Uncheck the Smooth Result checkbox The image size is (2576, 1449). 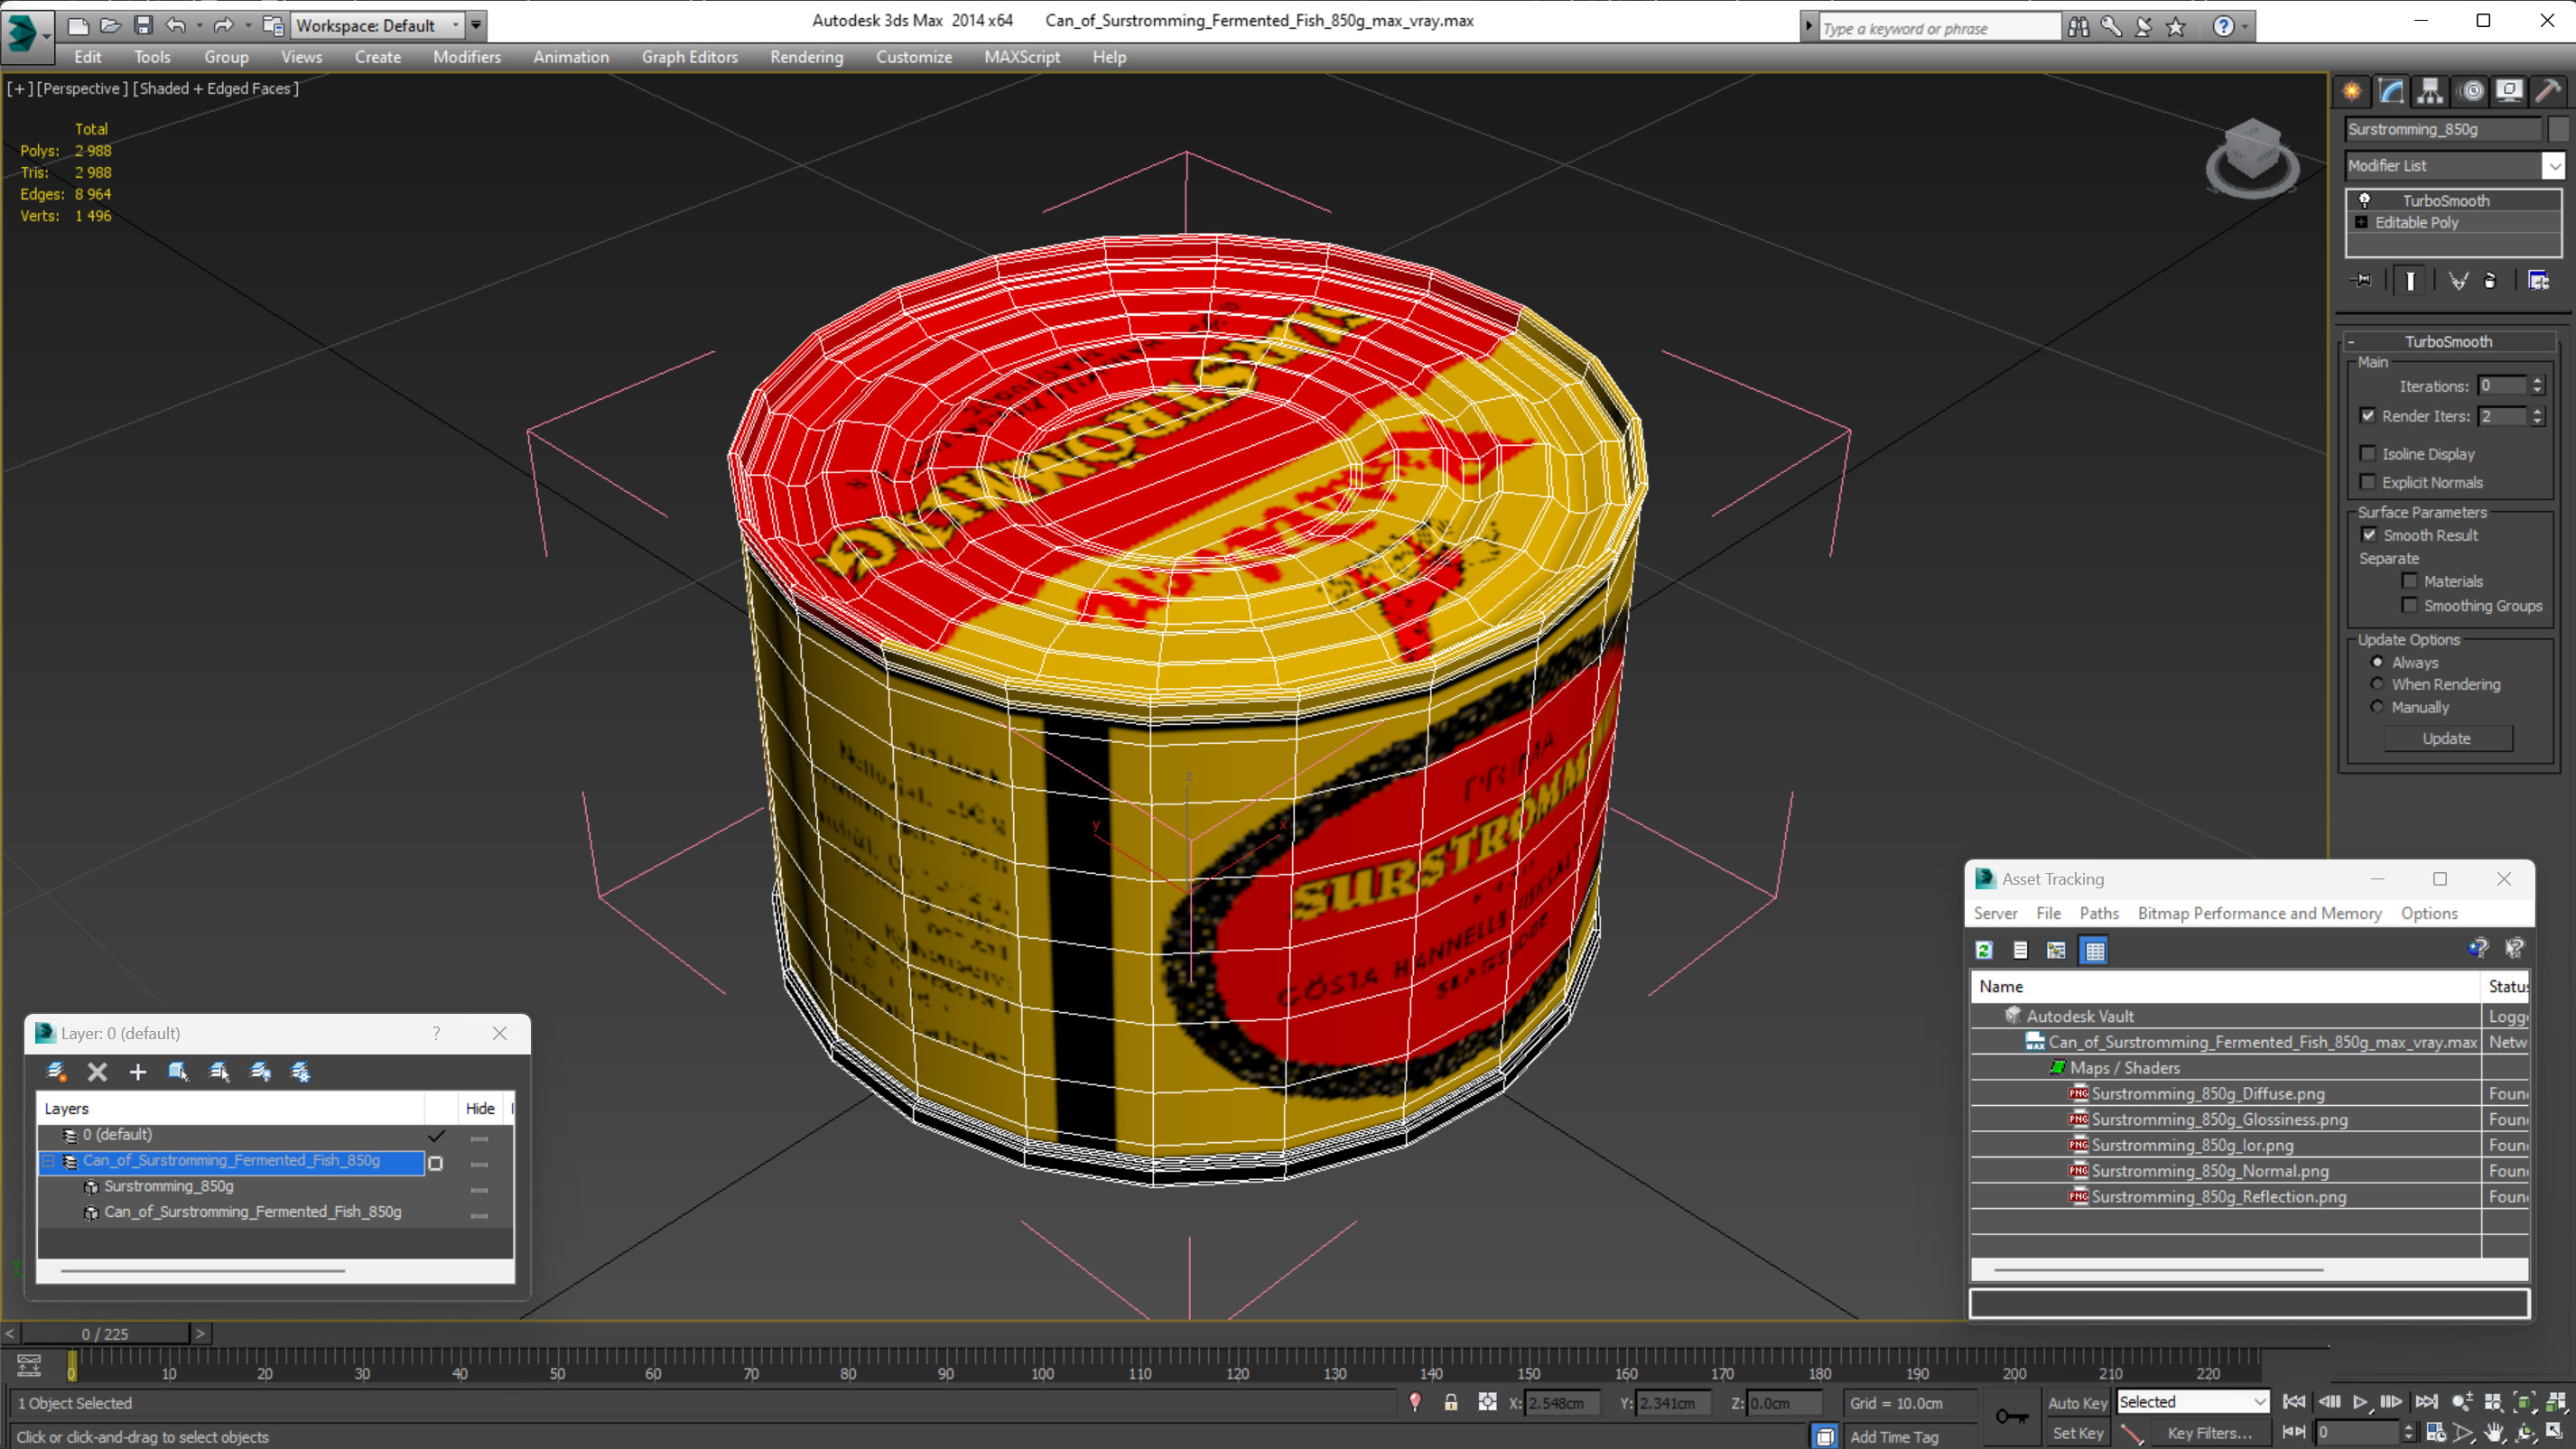click(x=2368, y=535)
